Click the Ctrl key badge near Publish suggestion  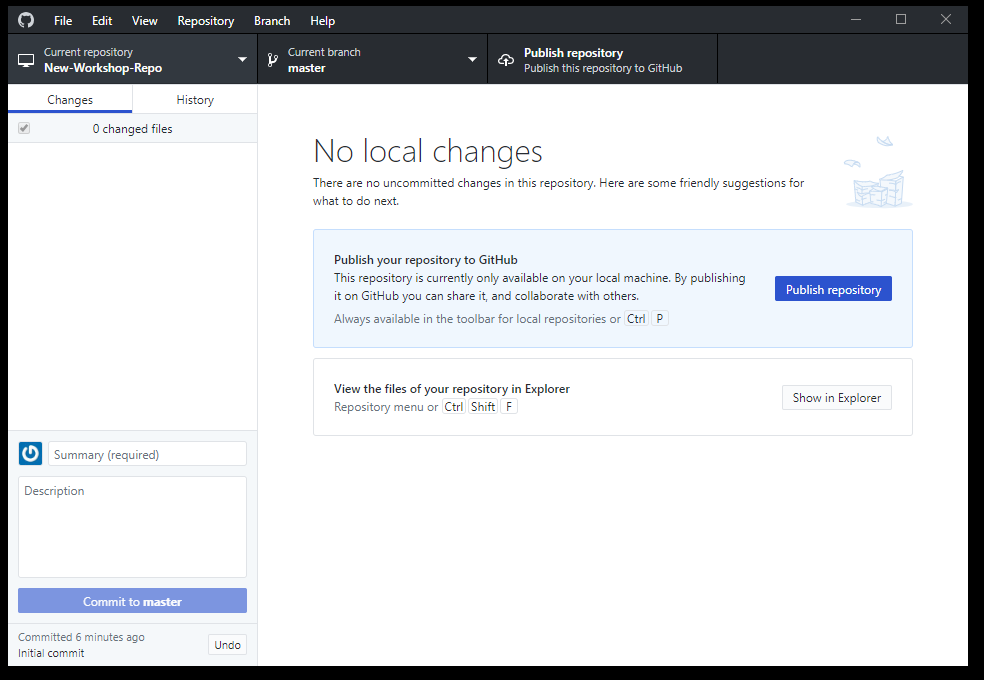click(x=636, y=318)
